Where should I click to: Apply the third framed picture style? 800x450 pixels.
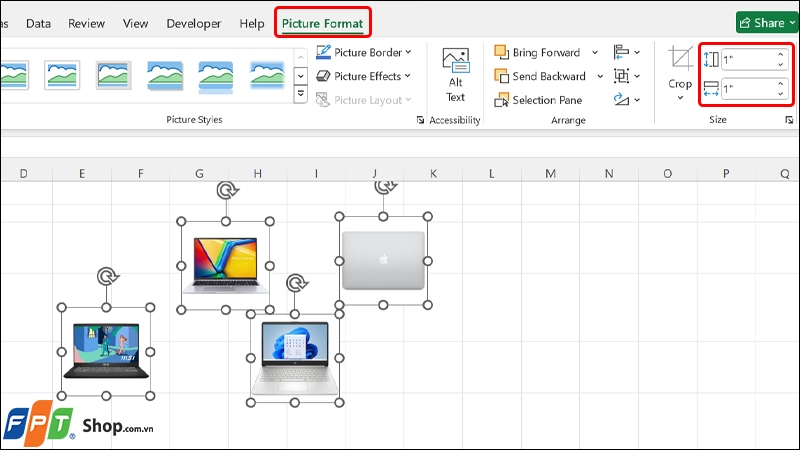(x=113, y=75)
